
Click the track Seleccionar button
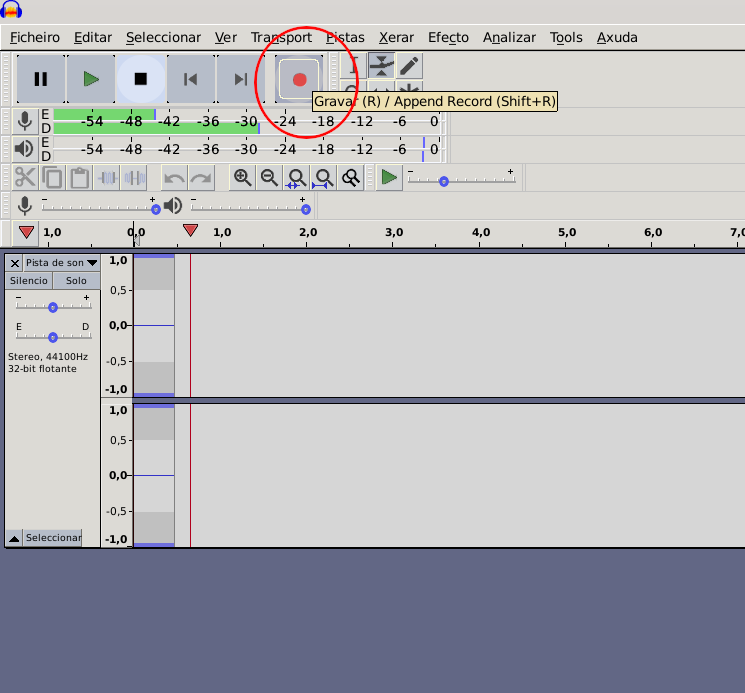pyautogui.click(x=53, y=538)
